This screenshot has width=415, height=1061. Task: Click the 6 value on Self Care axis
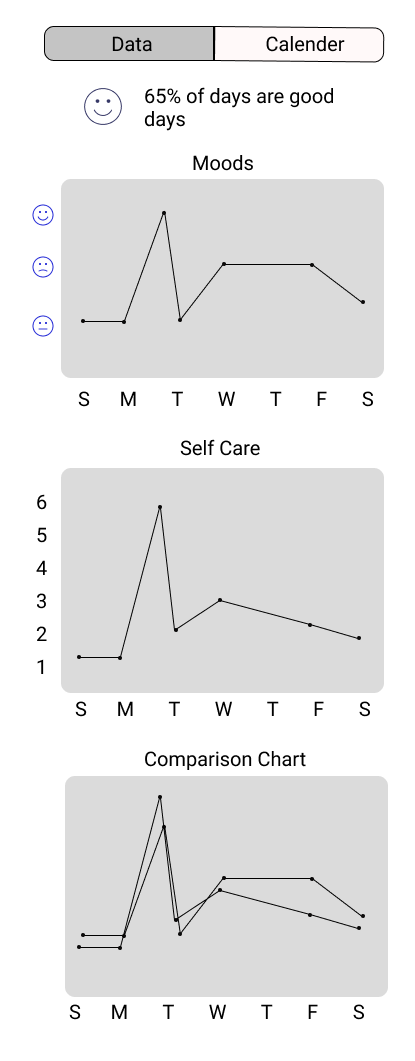[x=42, y=502]
